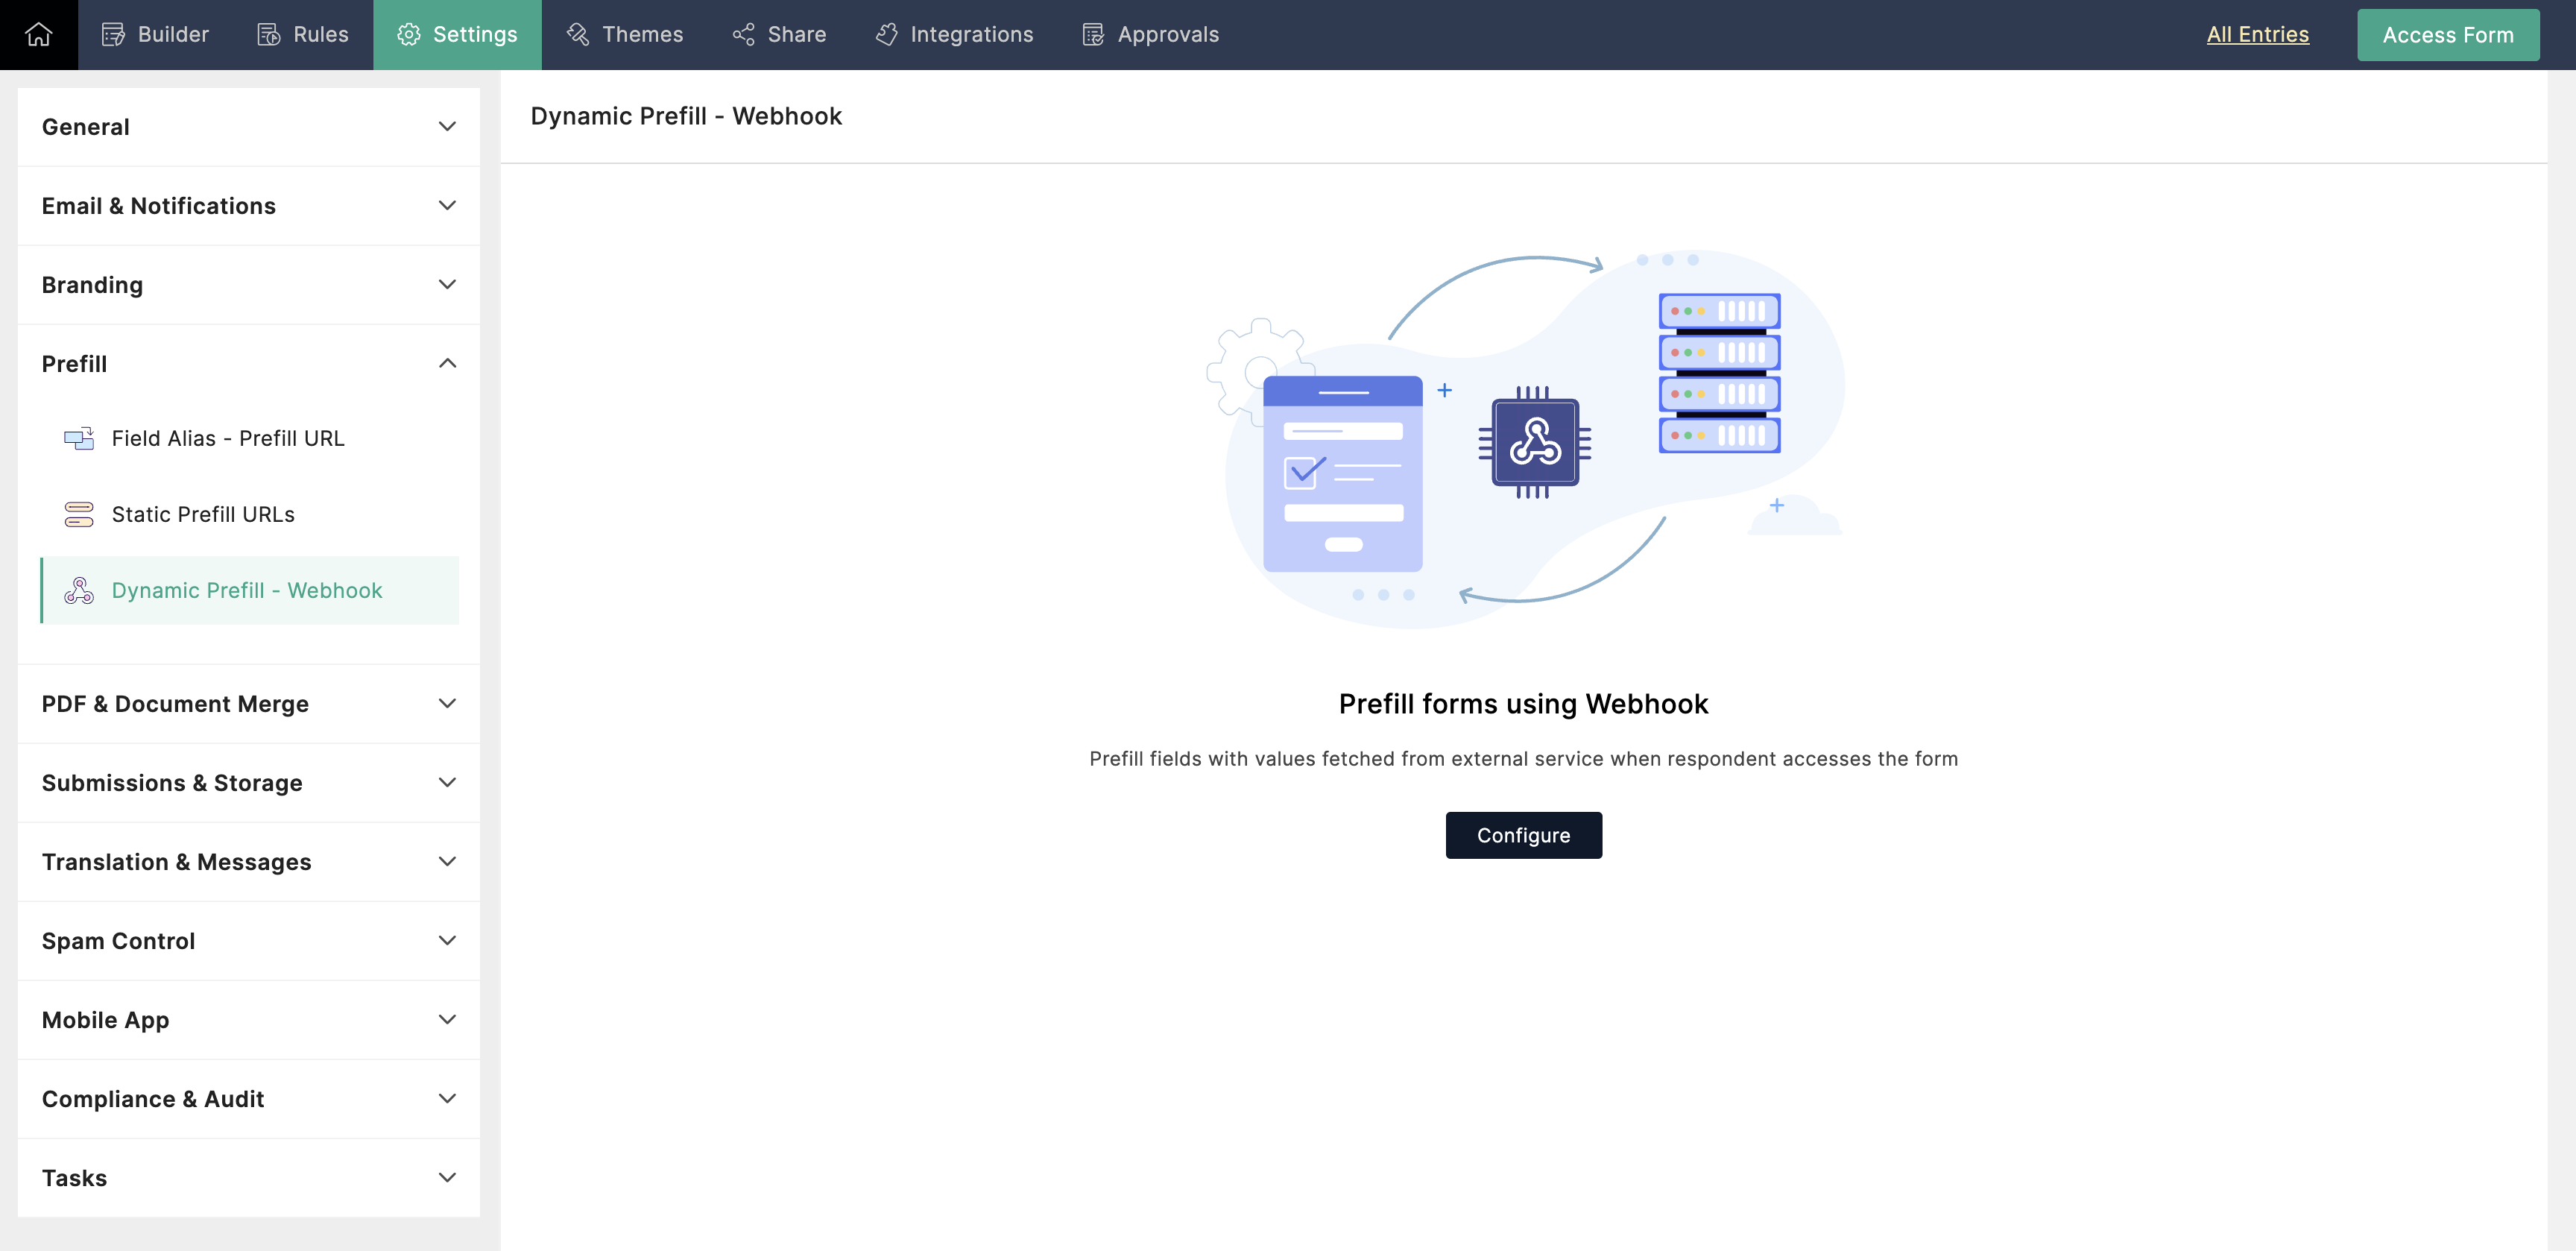Open the All Entries link
The height and width of the screenshot is (1251, 2576).
coord(2257,34)
